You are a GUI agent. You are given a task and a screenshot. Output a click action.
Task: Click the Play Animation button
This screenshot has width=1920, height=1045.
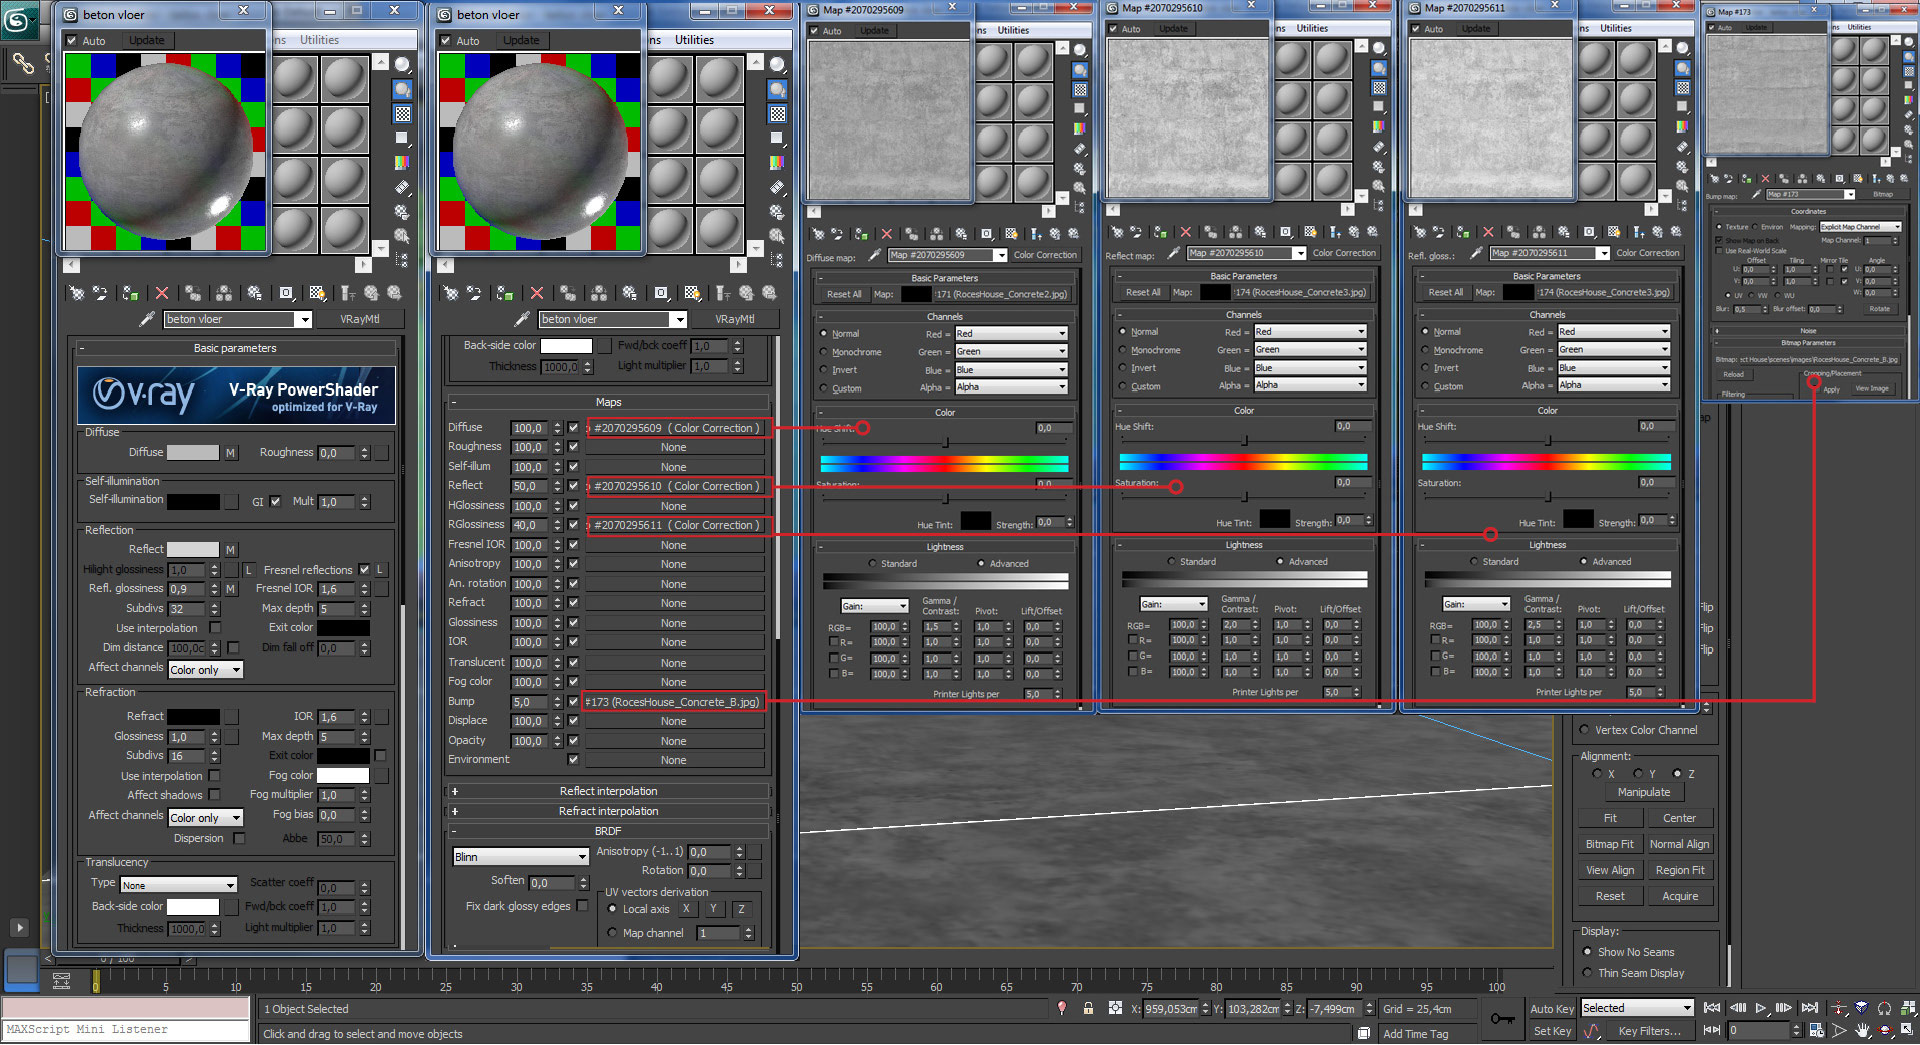1761,1008
